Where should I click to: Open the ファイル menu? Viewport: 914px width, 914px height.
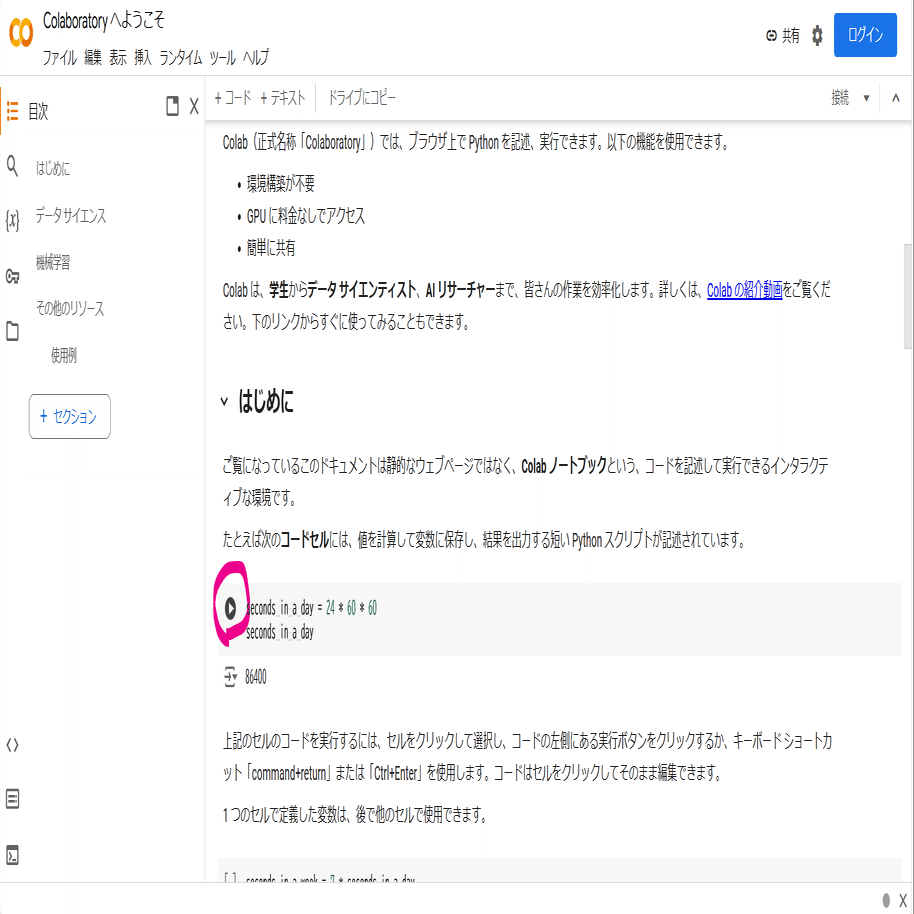pyautogui.click(x=59, y=58)
